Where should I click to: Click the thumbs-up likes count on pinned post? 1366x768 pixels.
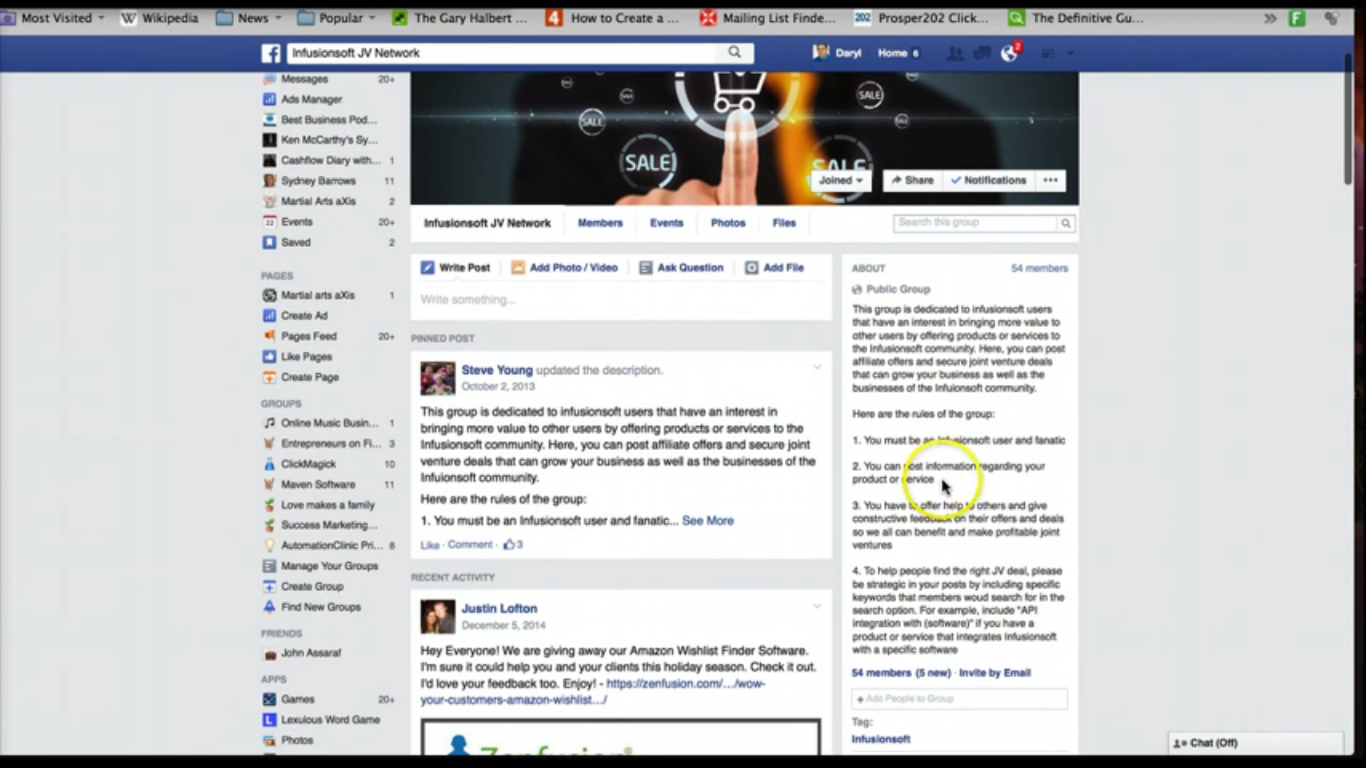pyautogui.click(x=512, y=545)
